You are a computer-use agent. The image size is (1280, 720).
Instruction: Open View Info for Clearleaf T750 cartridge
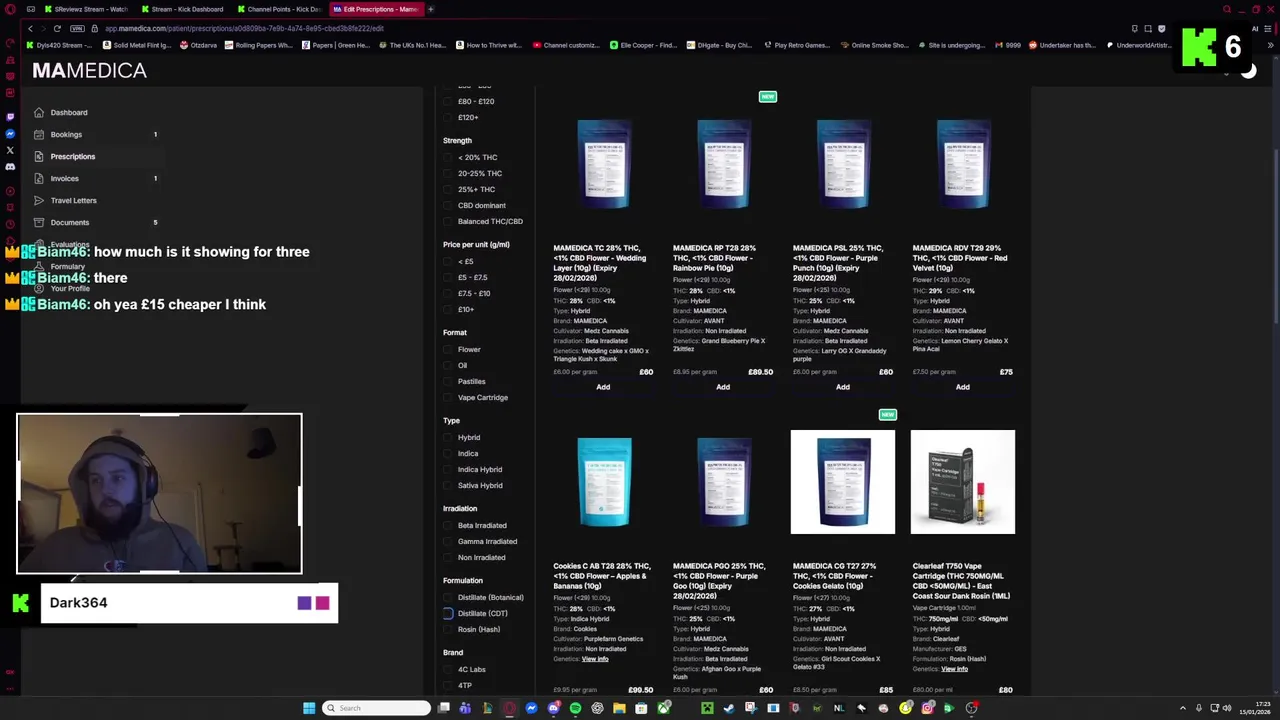point(954,669)
